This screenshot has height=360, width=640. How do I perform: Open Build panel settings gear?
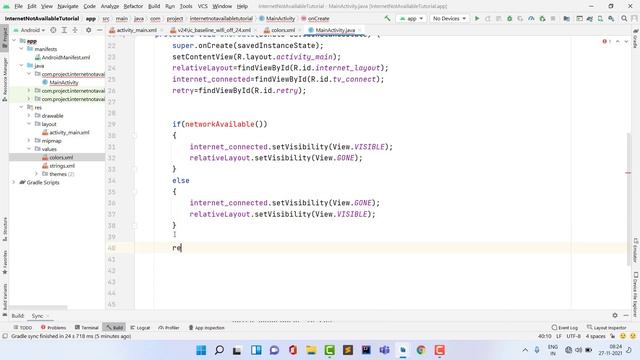(615, 315)
